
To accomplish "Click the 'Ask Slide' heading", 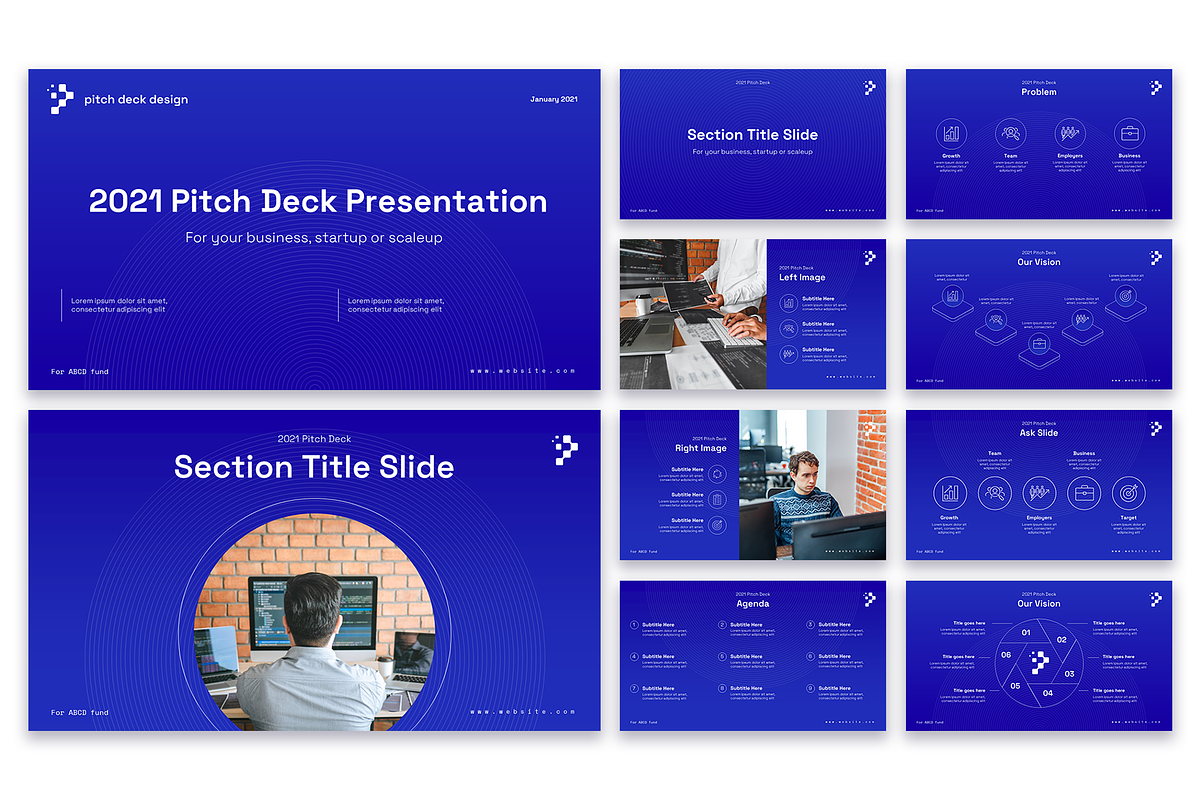I will [x=1039, y=433].
